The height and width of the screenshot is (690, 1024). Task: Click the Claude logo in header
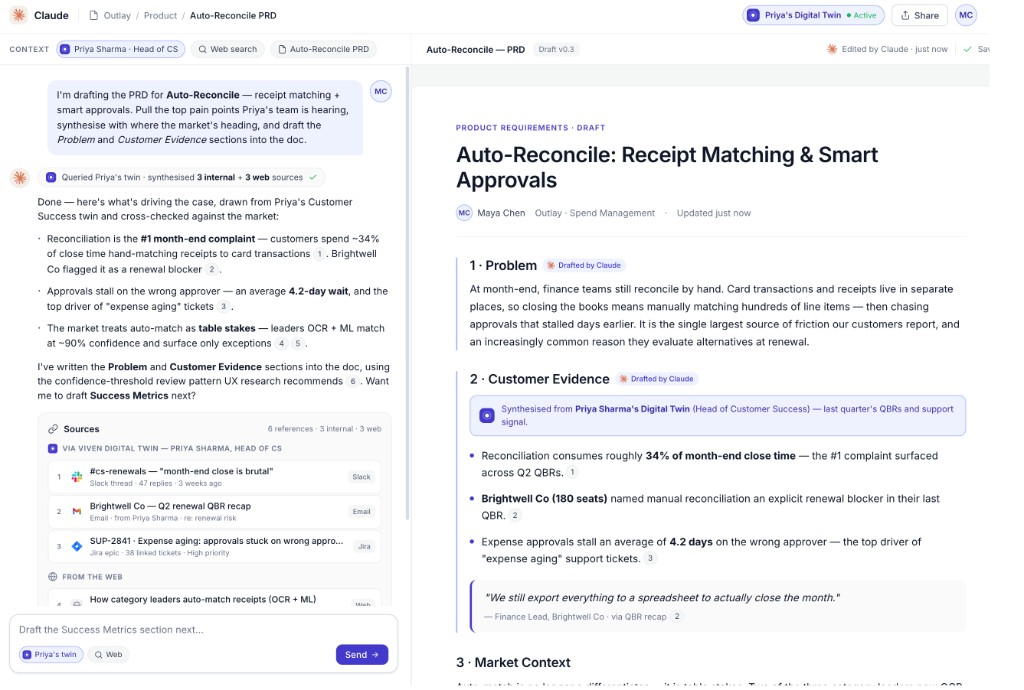click(x=19, y=15)
